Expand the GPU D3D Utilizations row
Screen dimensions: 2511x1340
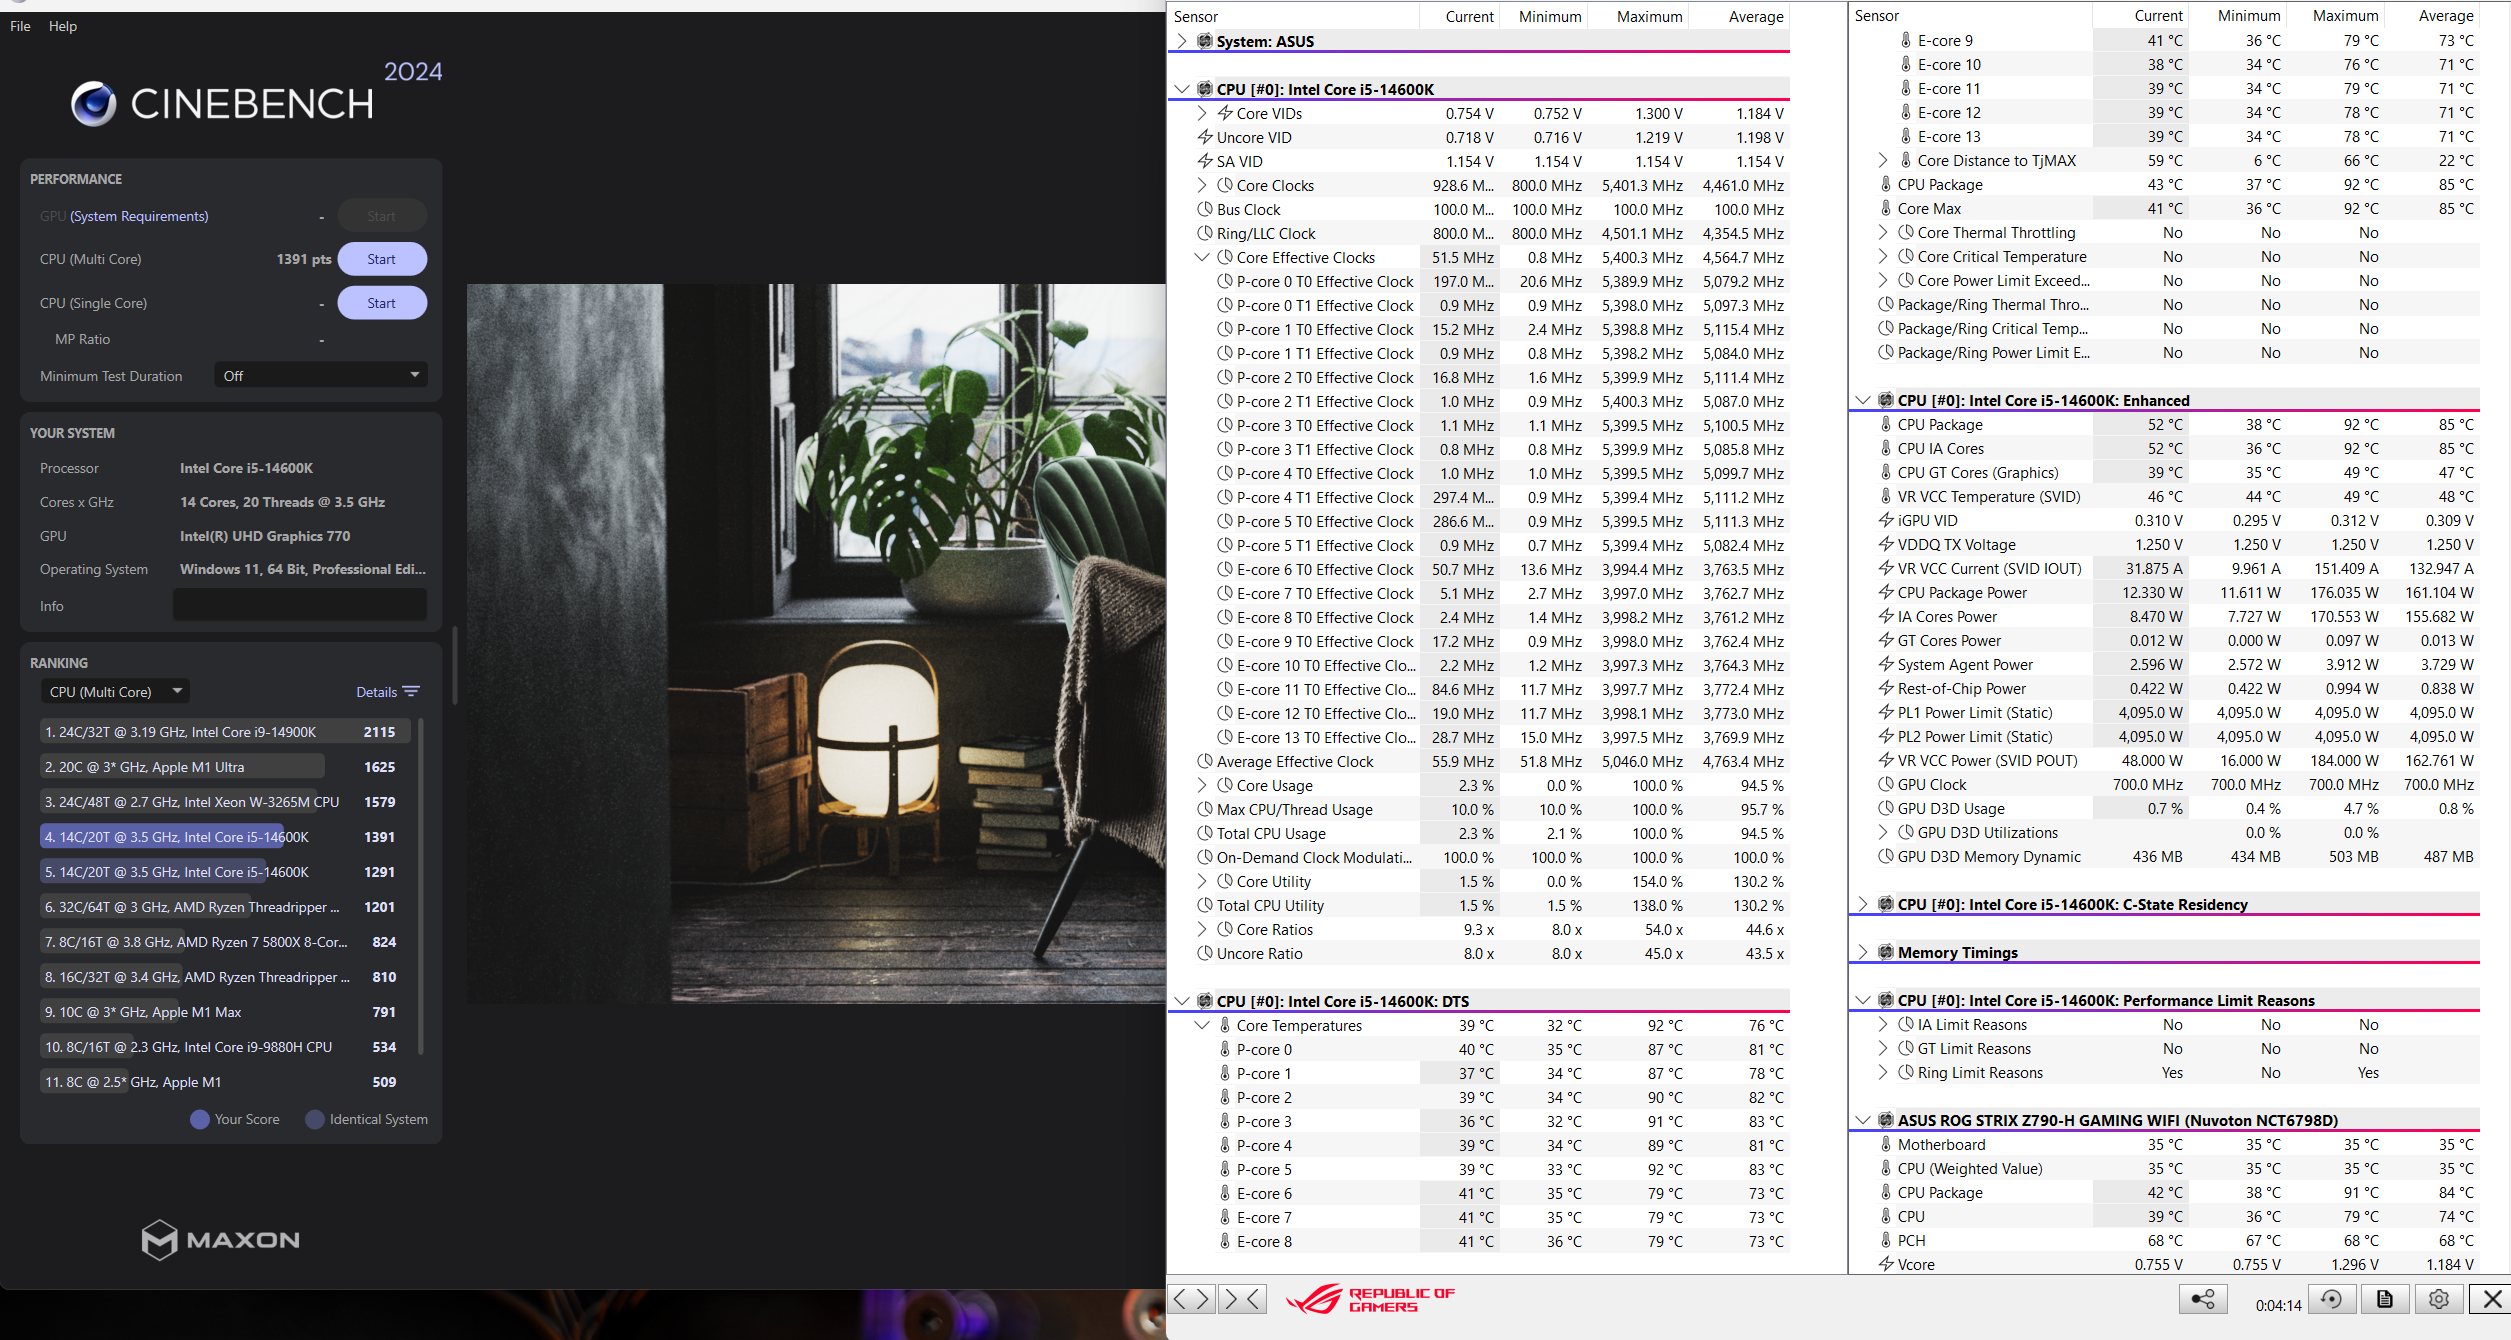[1883, 832]
